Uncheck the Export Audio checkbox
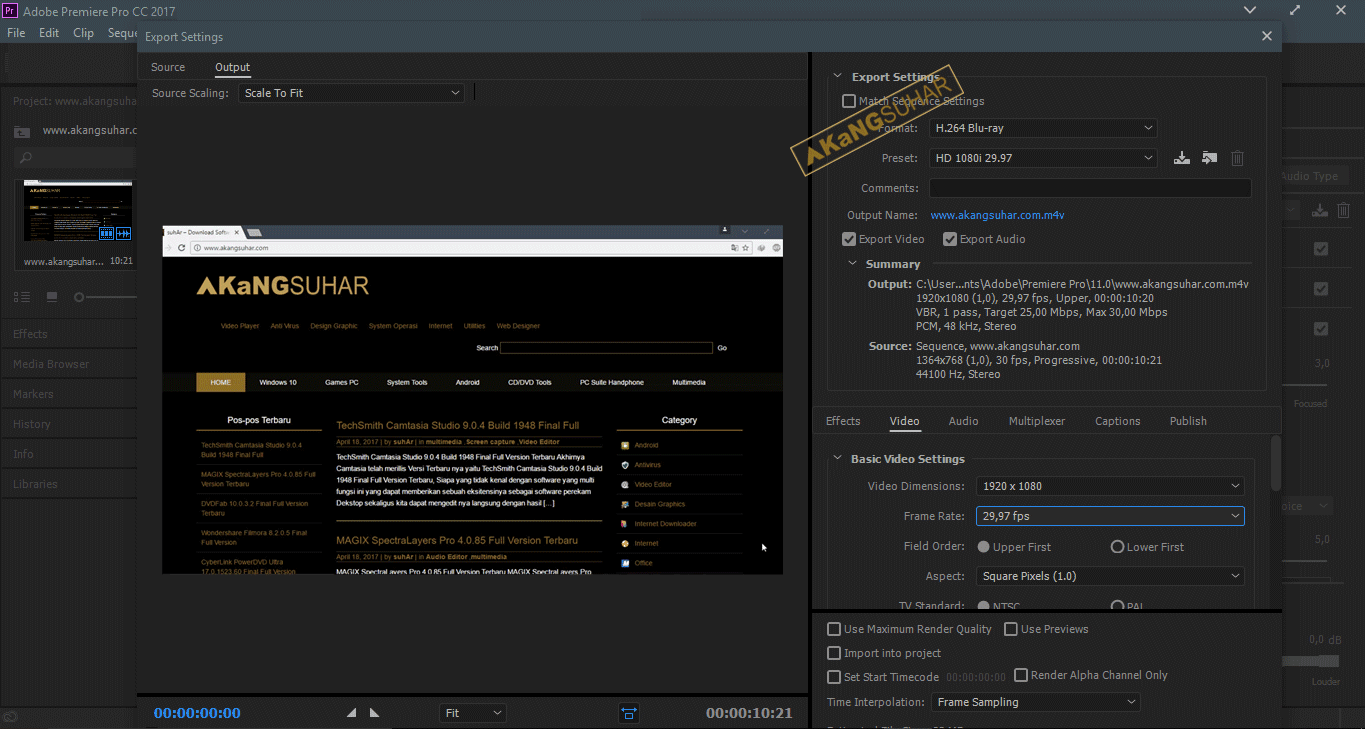This screenshot has width=1365, height=729. [x=950, y=239]
